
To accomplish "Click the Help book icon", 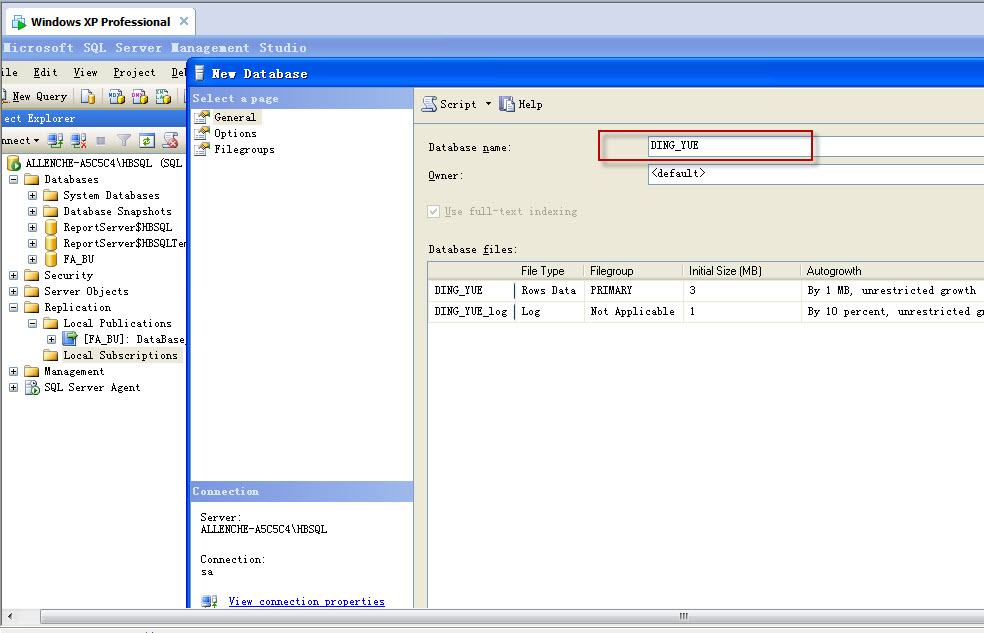I will click(507, 104).
